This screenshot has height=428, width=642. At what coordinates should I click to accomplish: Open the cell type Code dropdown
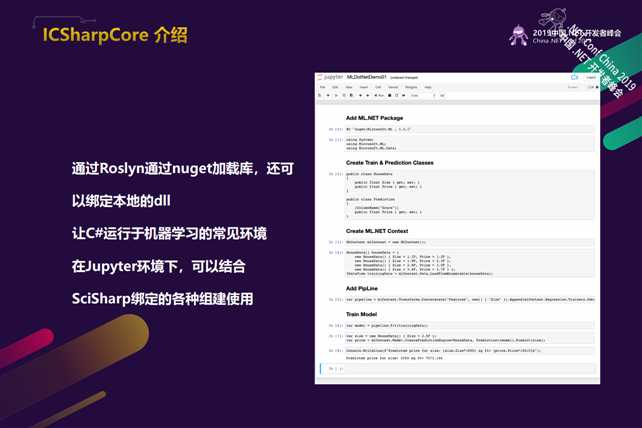pos(423,95)
